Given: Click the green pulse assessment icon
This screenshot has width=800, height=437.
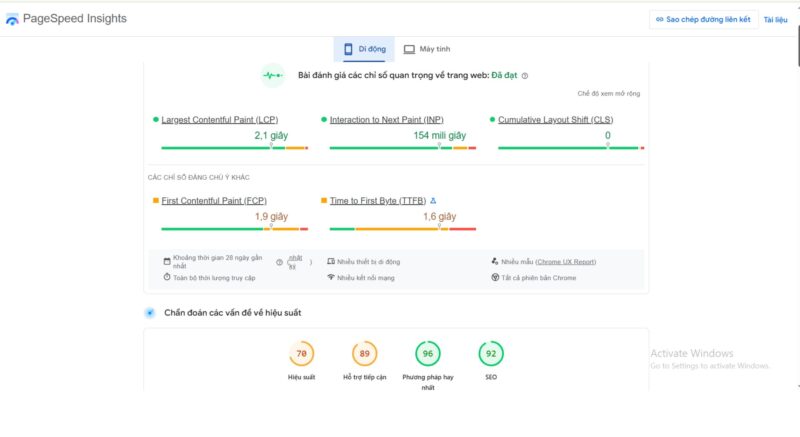Looking at the screenshot, I should click(x=272, y=75).
